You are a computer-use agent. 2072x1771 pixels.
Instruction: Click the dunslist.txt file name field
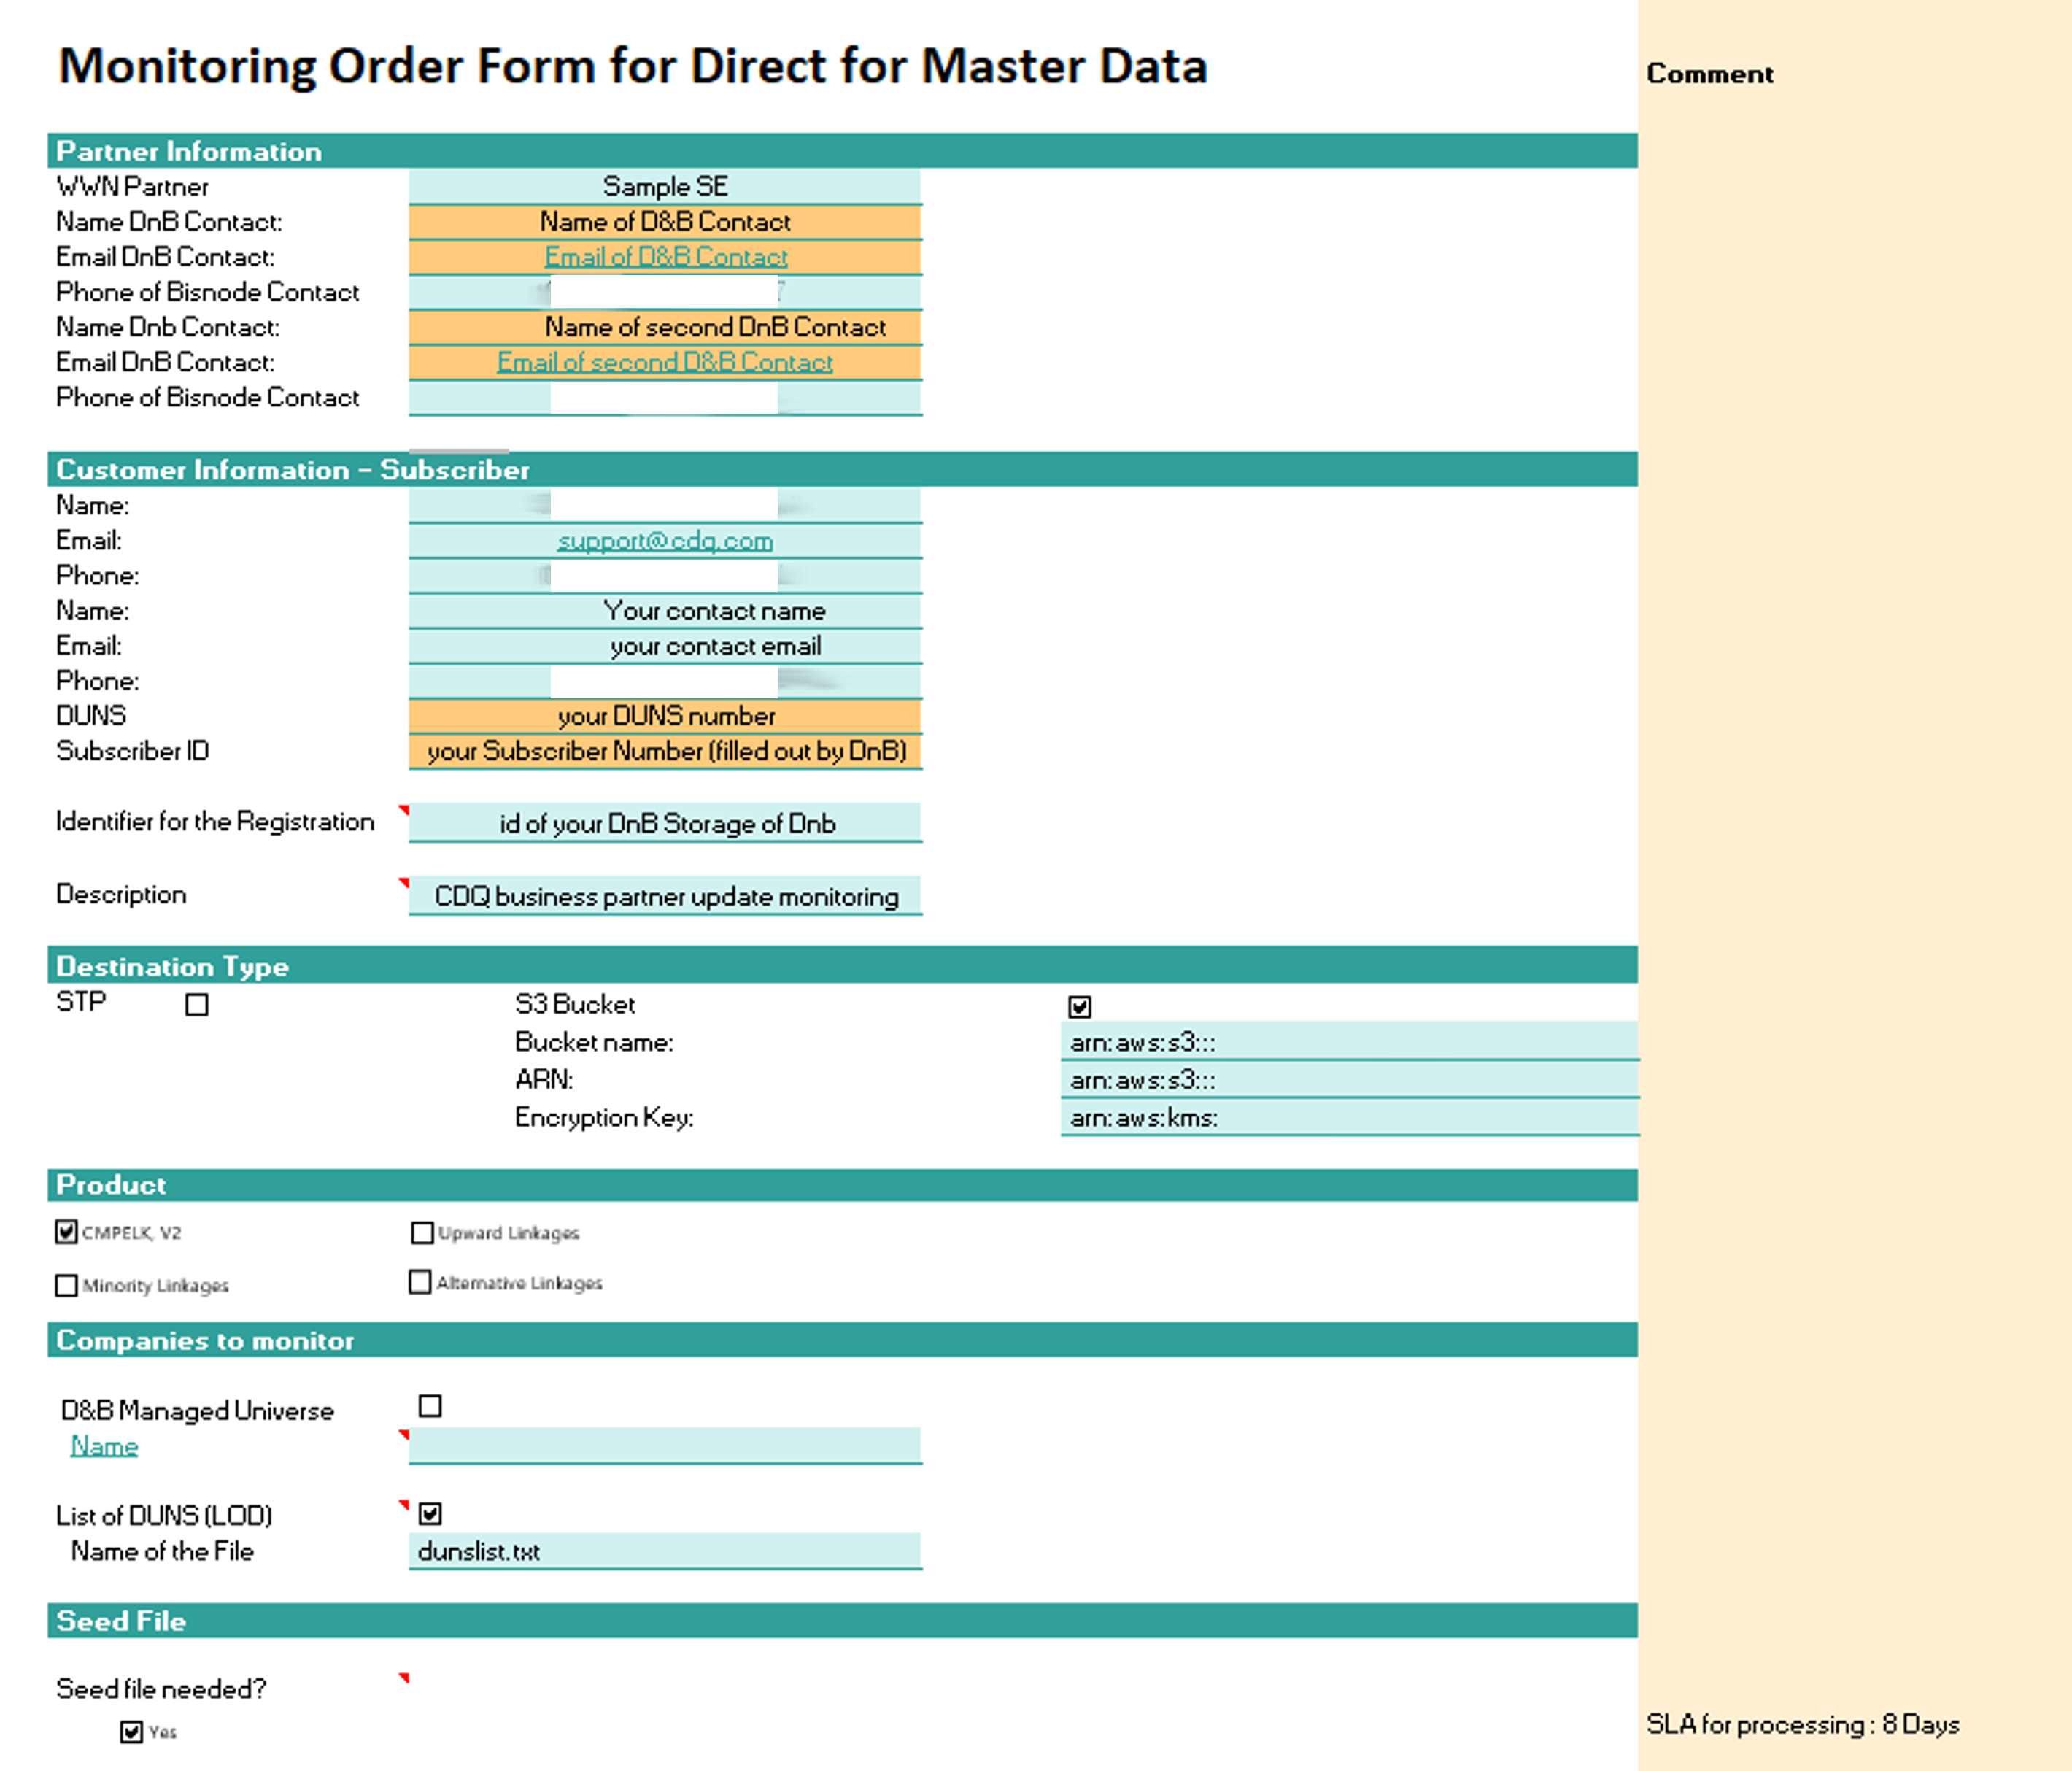pos(665,1551)
